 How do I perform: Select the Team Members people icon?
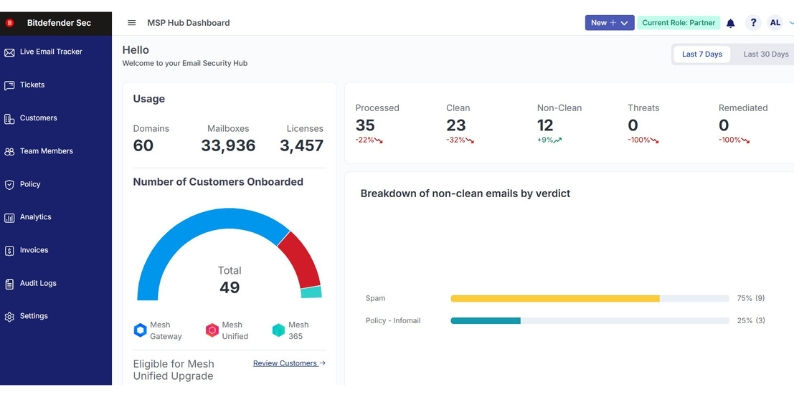[10, 152]
